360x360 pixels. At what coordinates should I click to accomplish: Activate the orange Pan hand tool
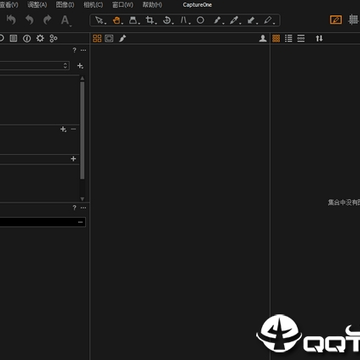click(x=117, y=20)
